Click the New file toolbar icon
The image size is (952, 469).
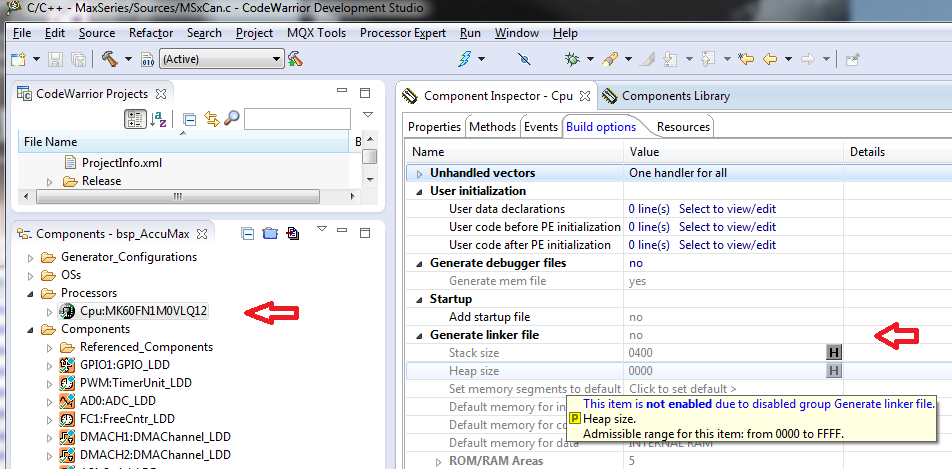[x=19, y=59]
